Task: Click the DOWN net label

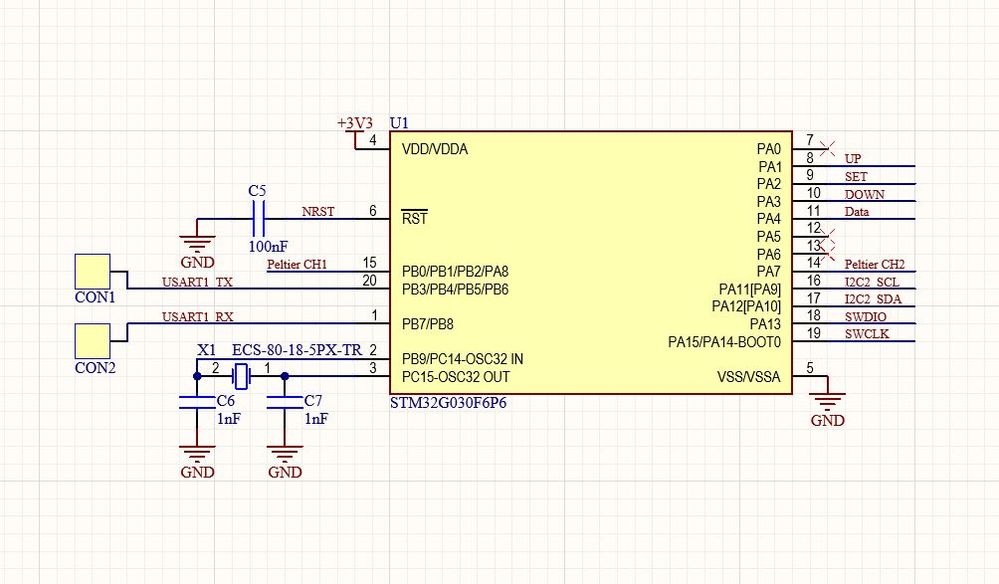Action: [865, 194]
